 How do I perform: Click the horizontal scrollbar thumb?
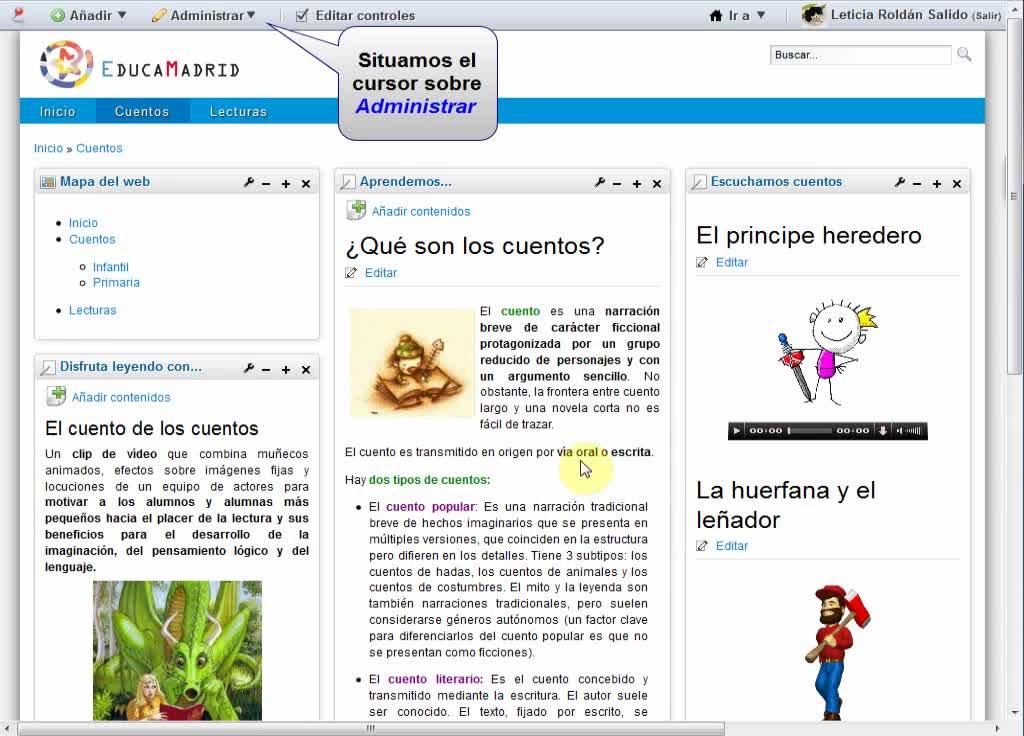click(x=371, y=728)
